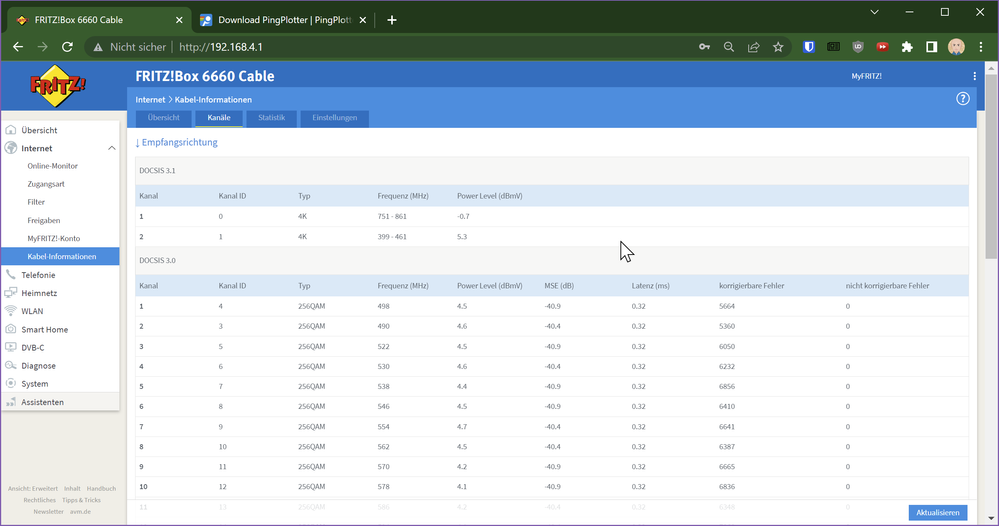Screen dimensions: 999x526
Task: Collapse the Internet menu section
Action: [111, 148]
